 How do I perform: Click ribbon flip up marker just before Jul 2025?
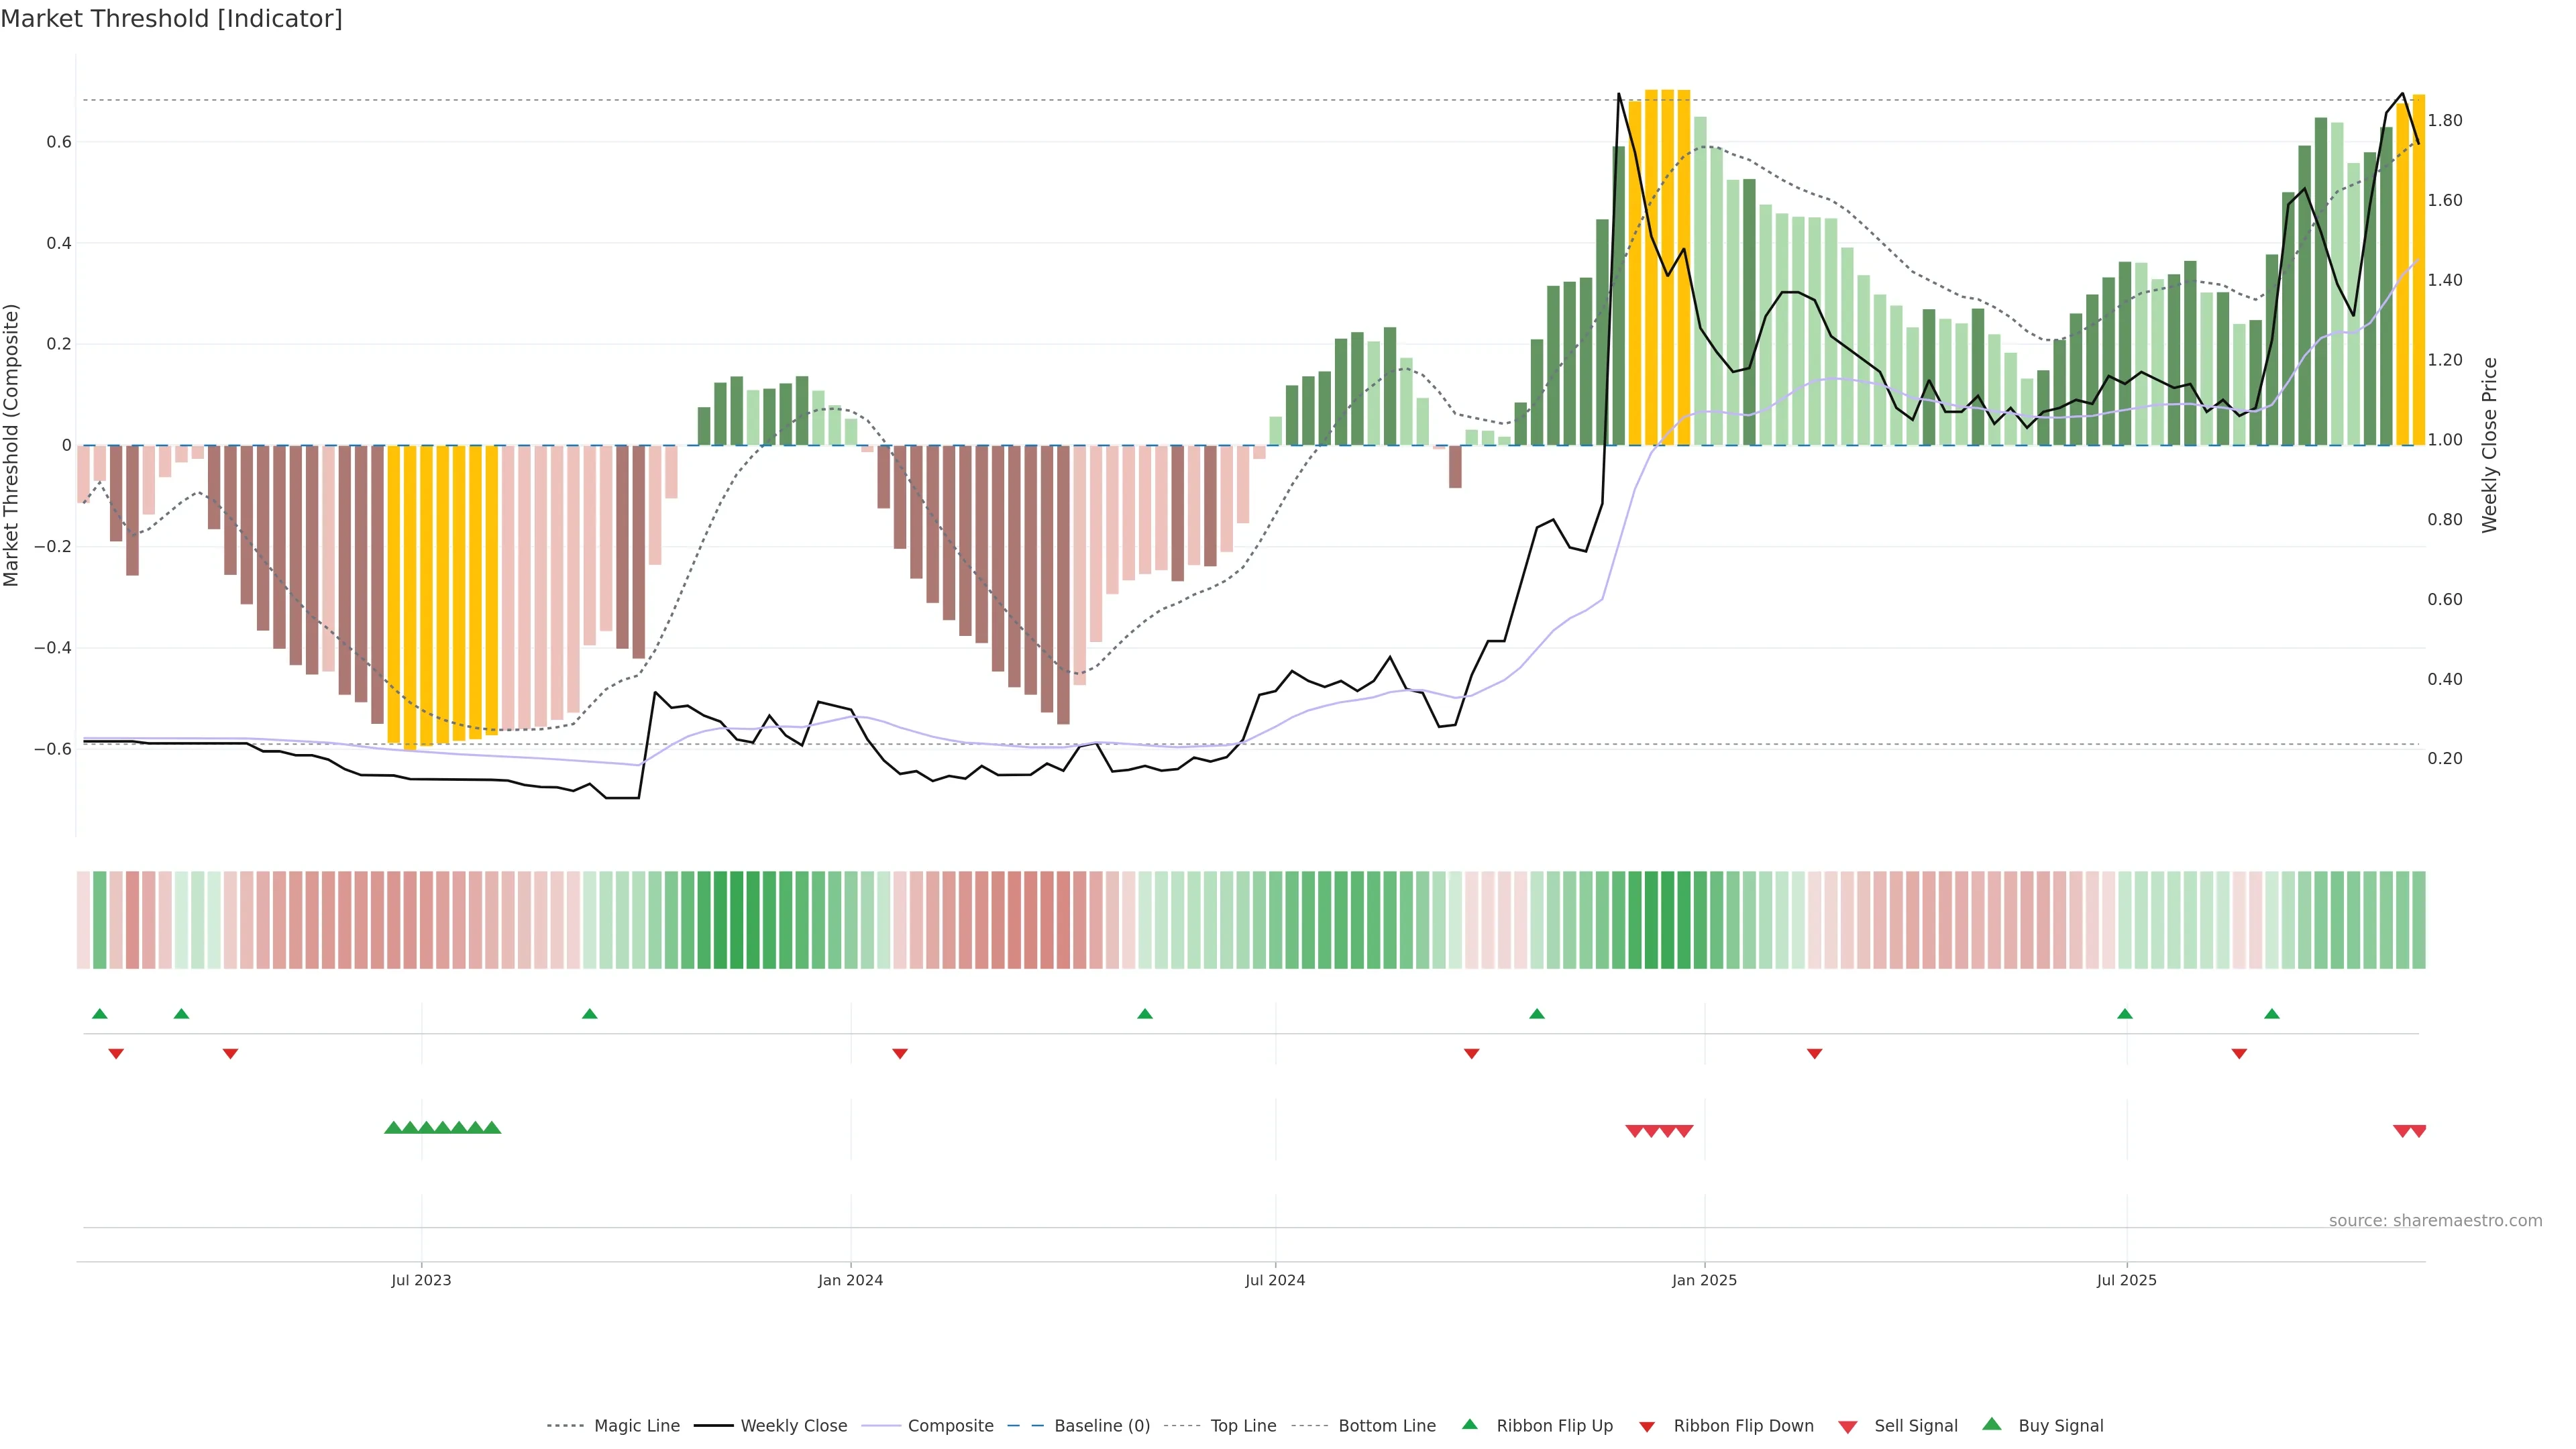[2125, 1014]
